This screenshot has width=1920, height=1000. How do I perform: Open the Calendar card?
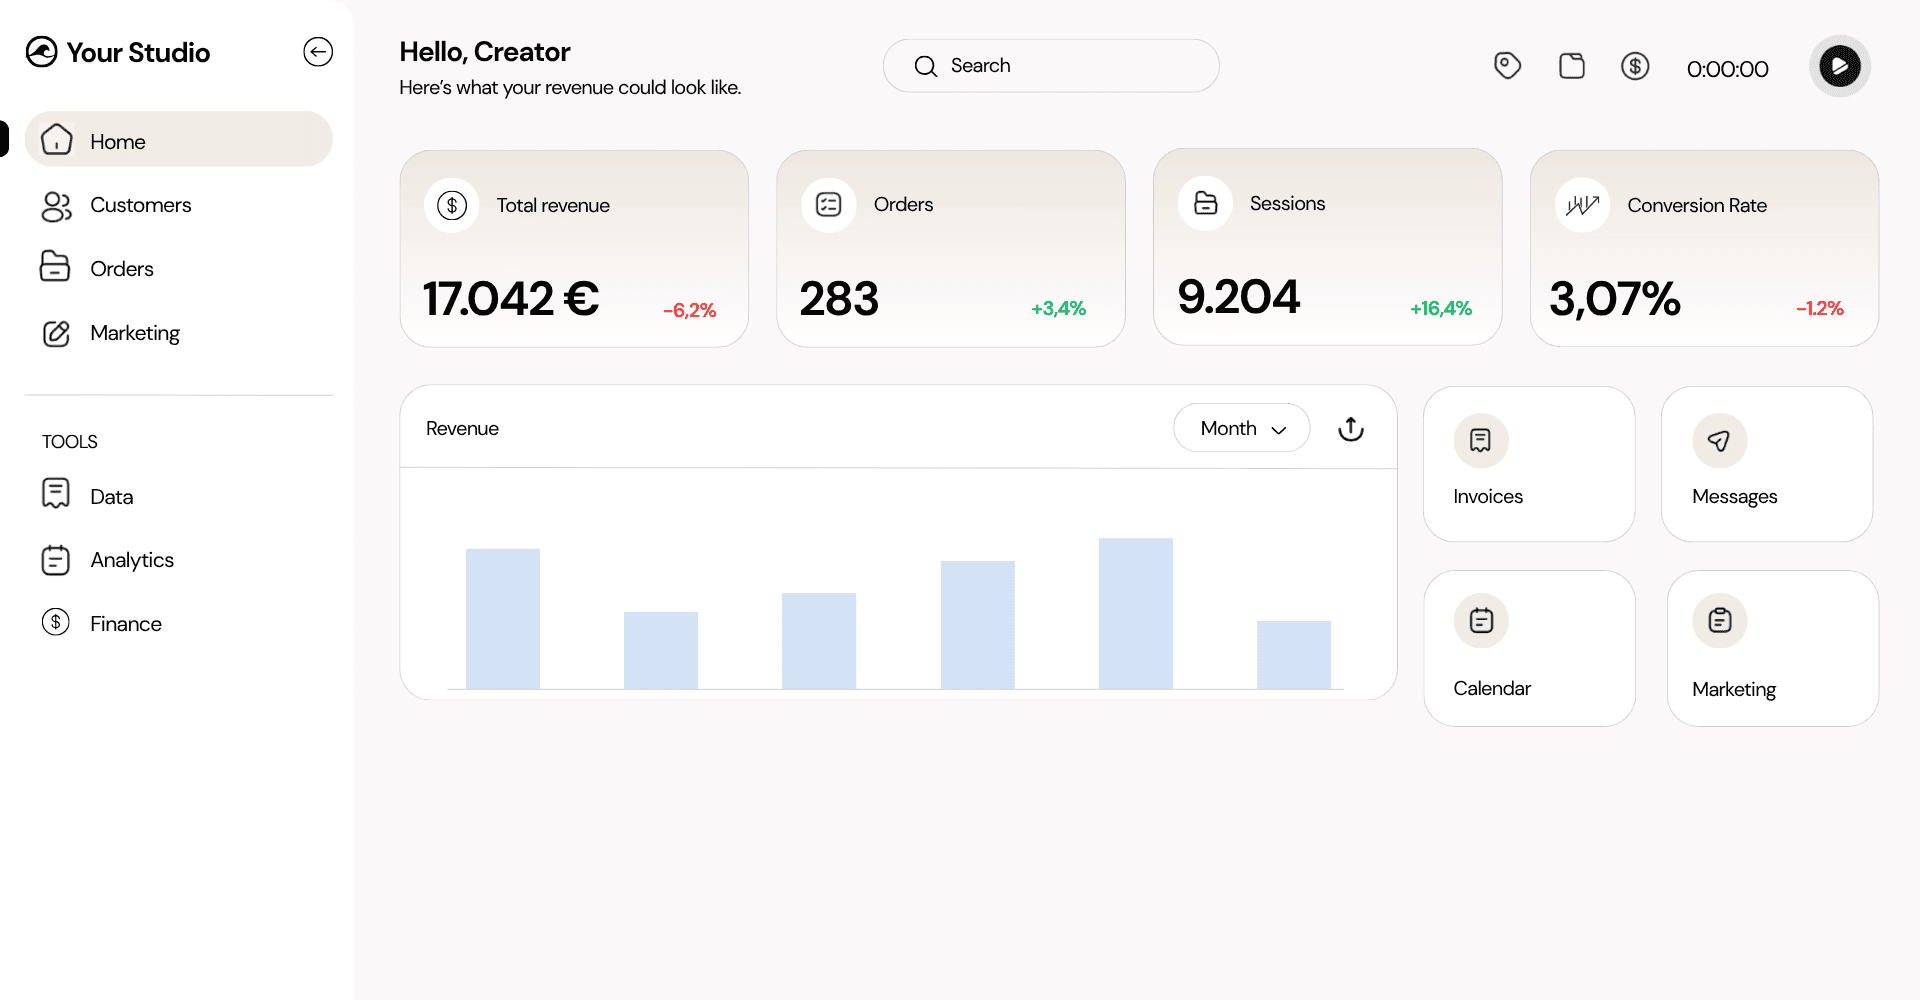(x=1529, y=648)
